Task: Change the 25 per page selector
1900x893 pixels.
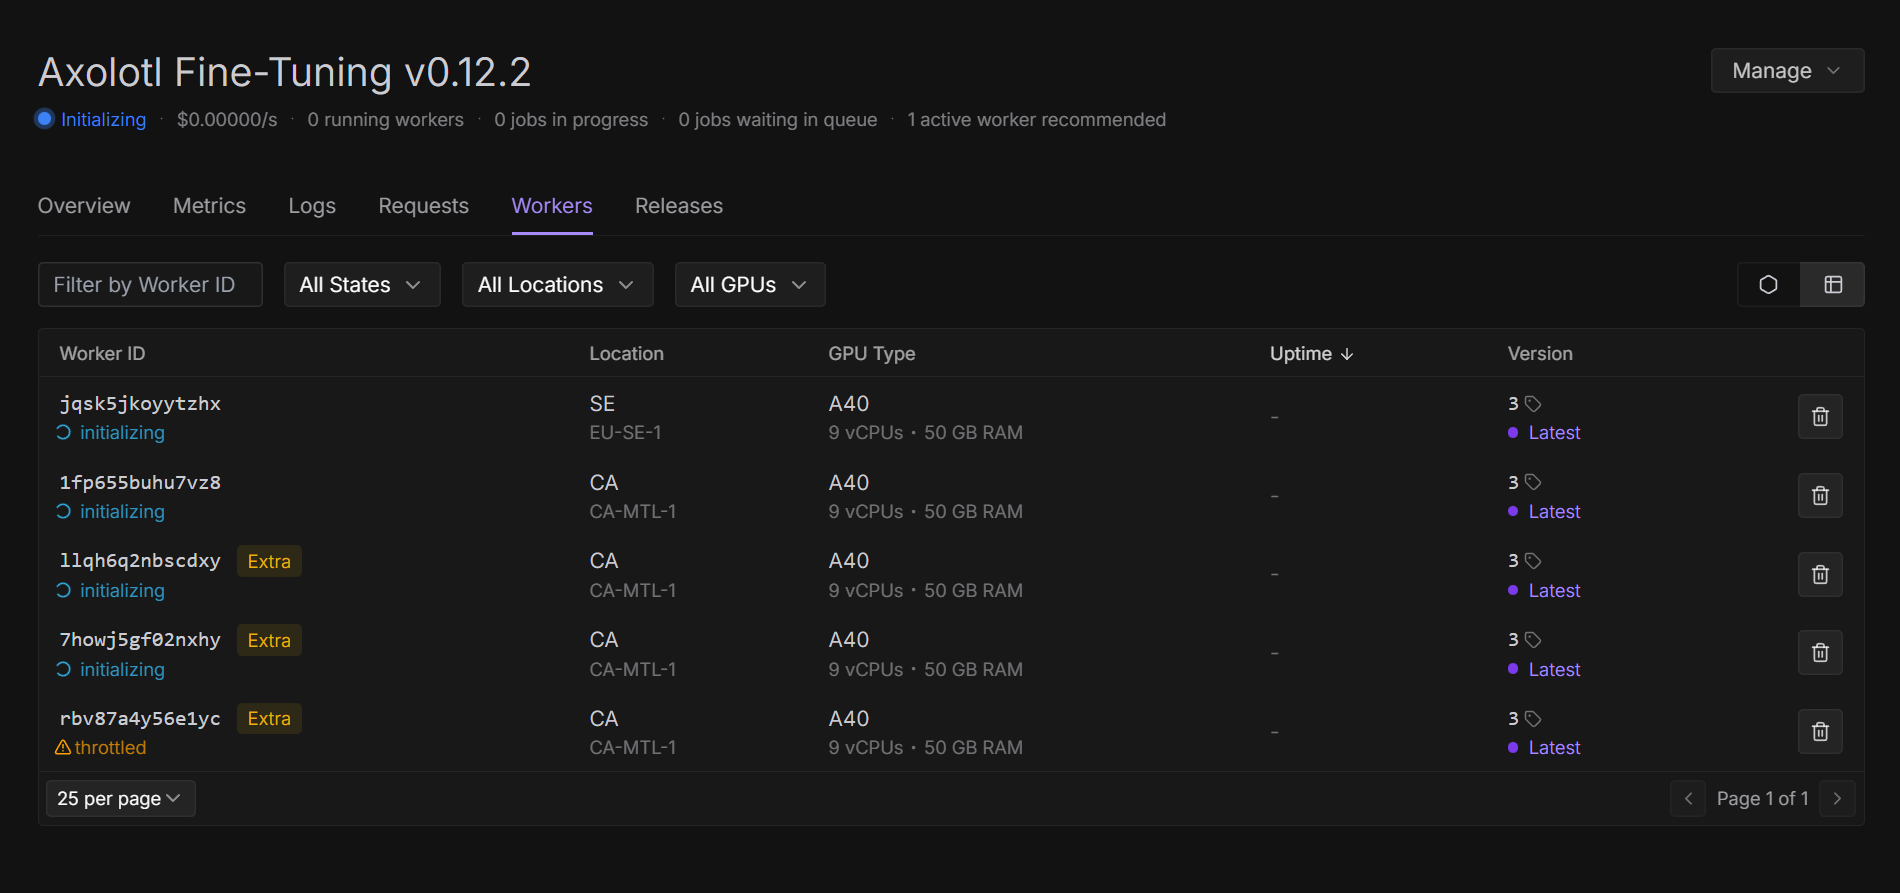Action: click(120, 798)
